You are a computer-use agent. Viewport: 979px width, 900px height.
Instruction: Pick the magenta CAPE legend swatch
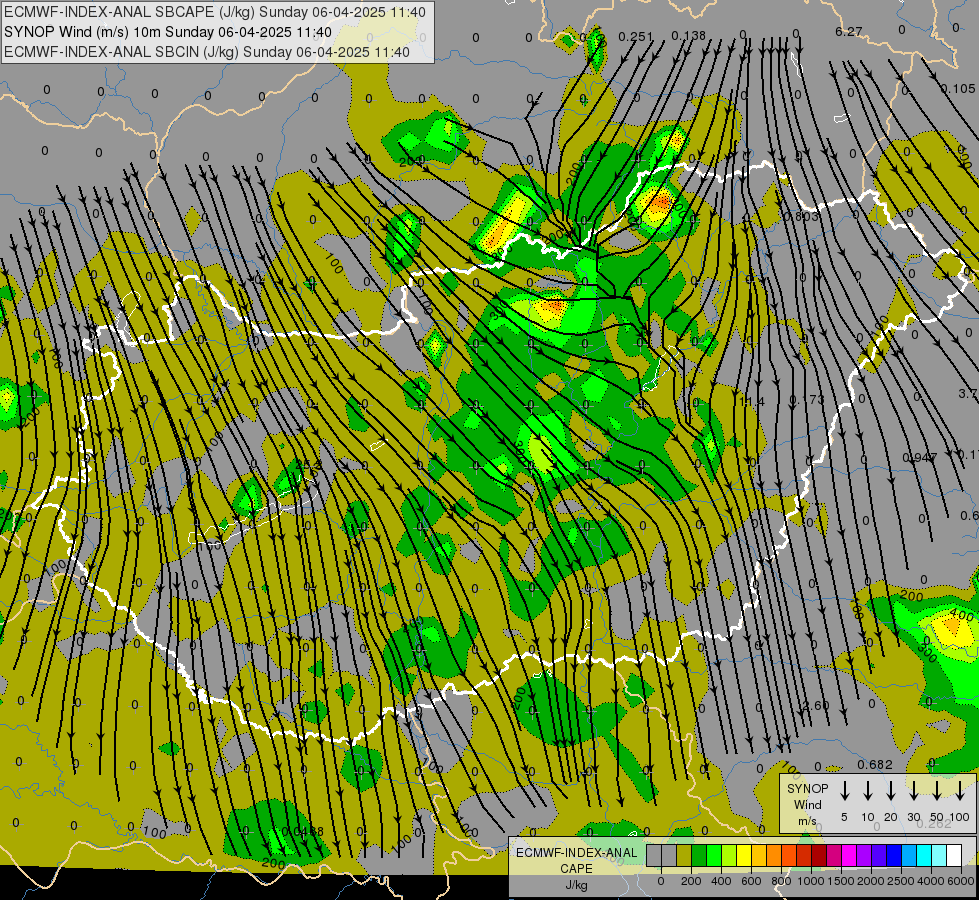point(850,855)
